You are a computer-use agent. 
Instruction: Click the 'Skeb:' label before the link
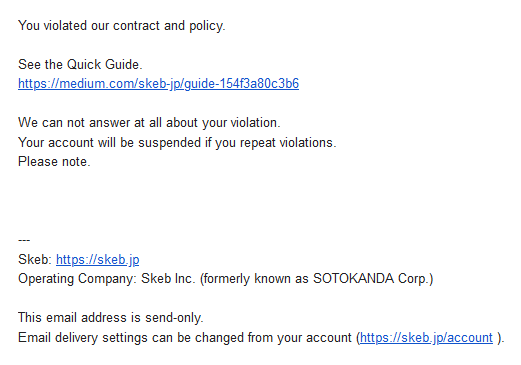(x=35, y=259)
